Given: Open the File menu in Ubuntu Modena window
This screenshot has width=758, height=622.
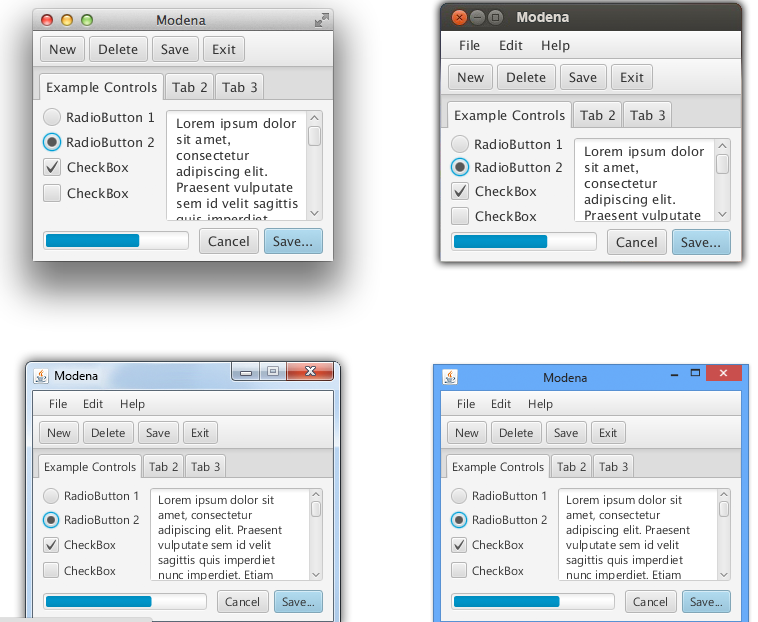Looking at the screenshot, I should (x=469, y=45).
